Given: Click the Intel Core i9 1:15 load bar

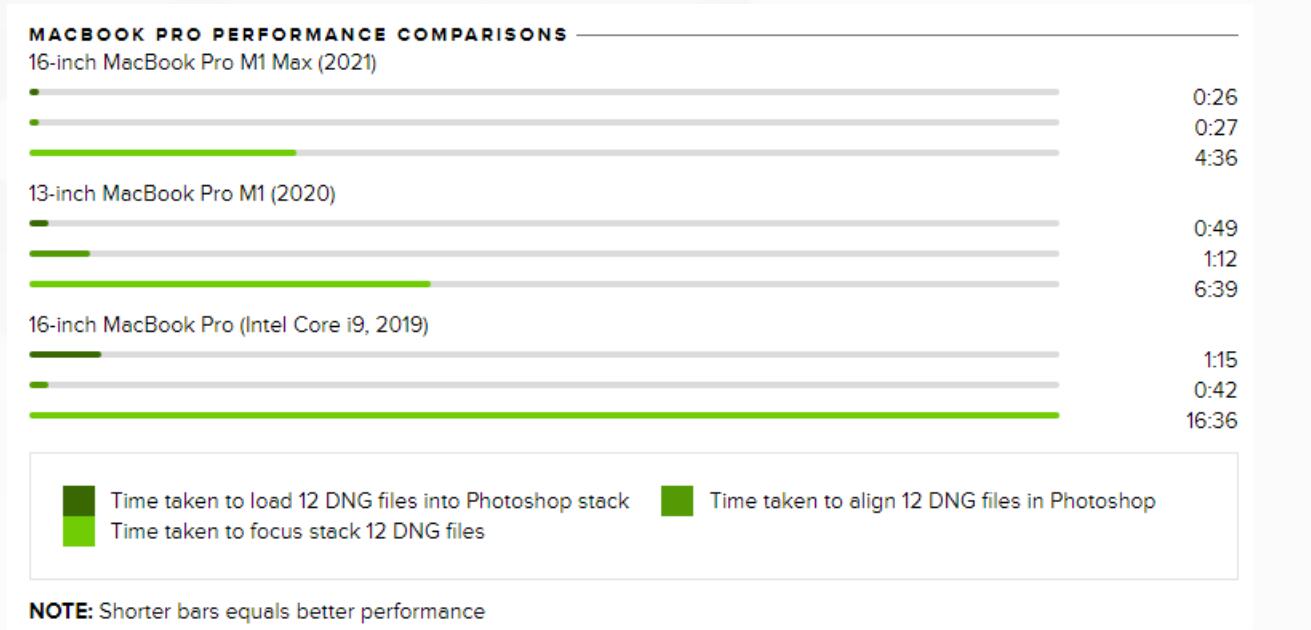Looking at the screenshot, I should click(x=66, y=354).
